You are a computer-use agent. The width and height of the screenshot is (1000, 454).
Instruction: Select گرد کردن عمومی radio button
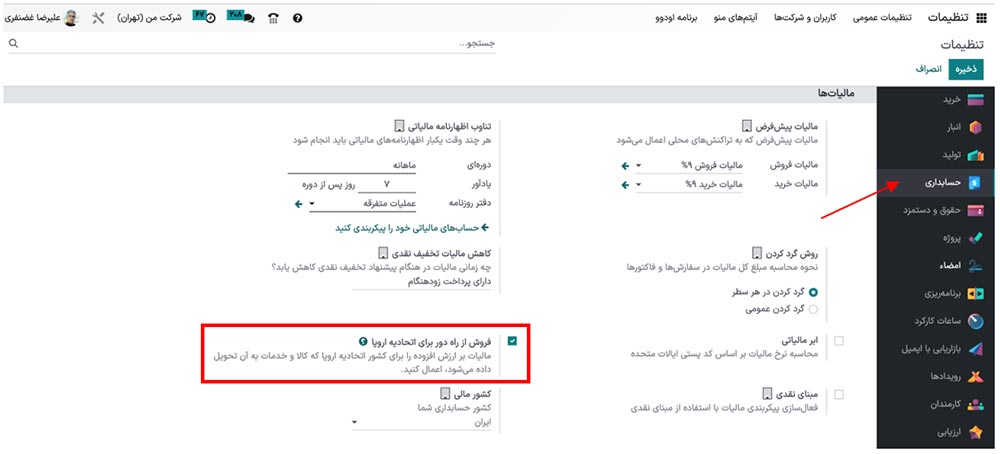(813, 310)
